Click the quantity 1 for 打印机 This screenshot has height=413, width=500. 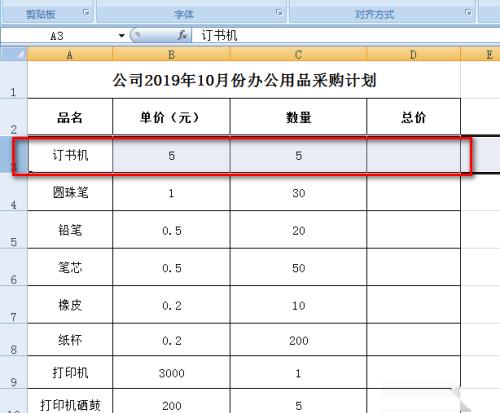[298, 372]
